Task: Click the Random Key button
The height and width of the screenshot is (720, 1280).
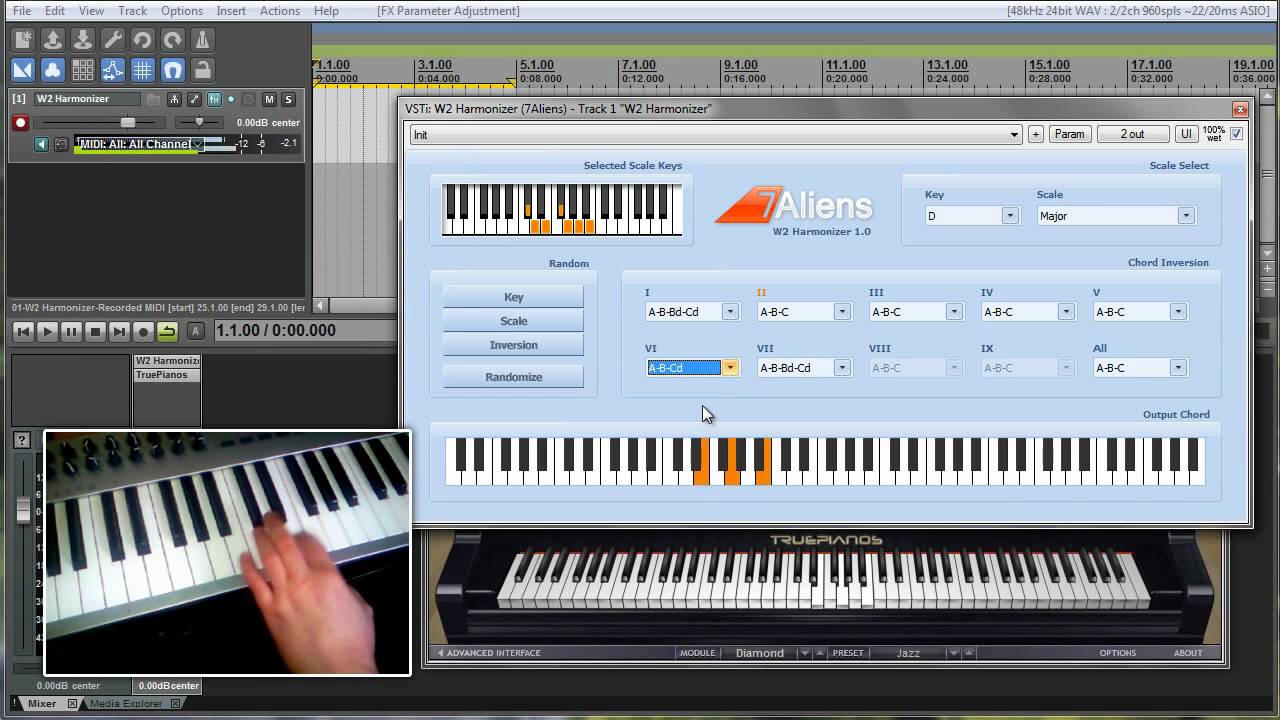Action: coord(513,297)
